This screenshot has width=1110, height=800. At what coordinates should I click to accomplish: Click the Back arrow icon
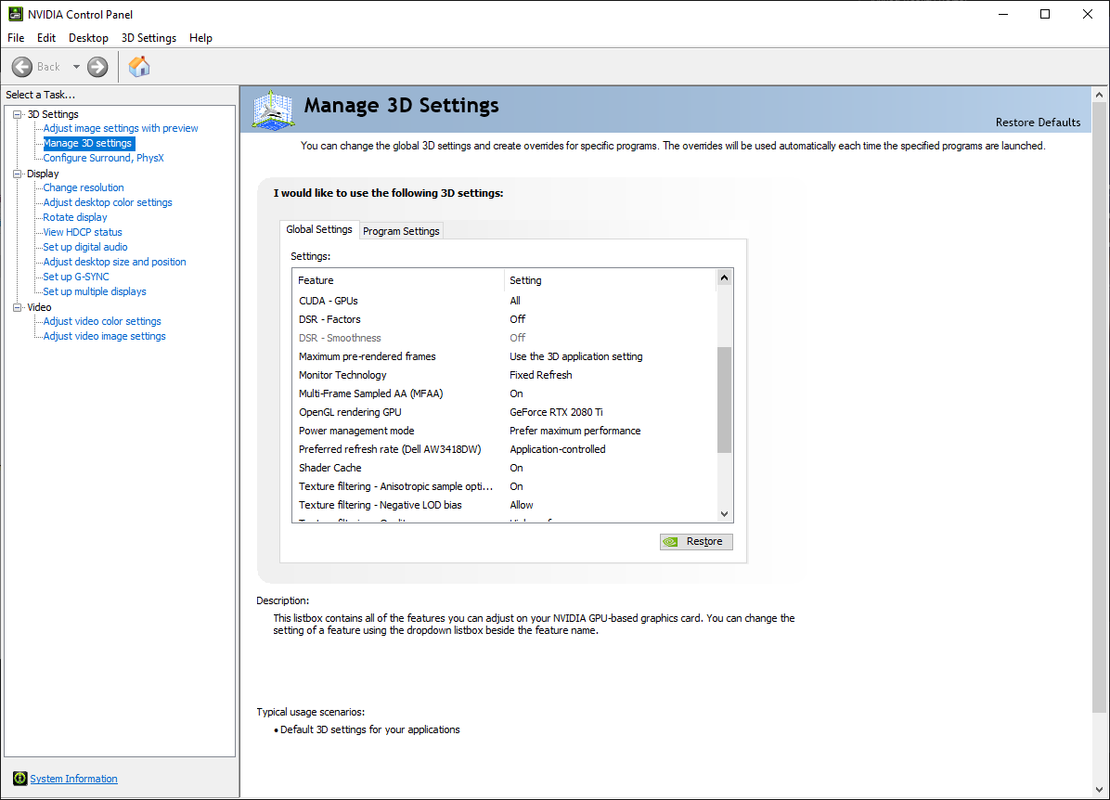(x=22, y=67)
